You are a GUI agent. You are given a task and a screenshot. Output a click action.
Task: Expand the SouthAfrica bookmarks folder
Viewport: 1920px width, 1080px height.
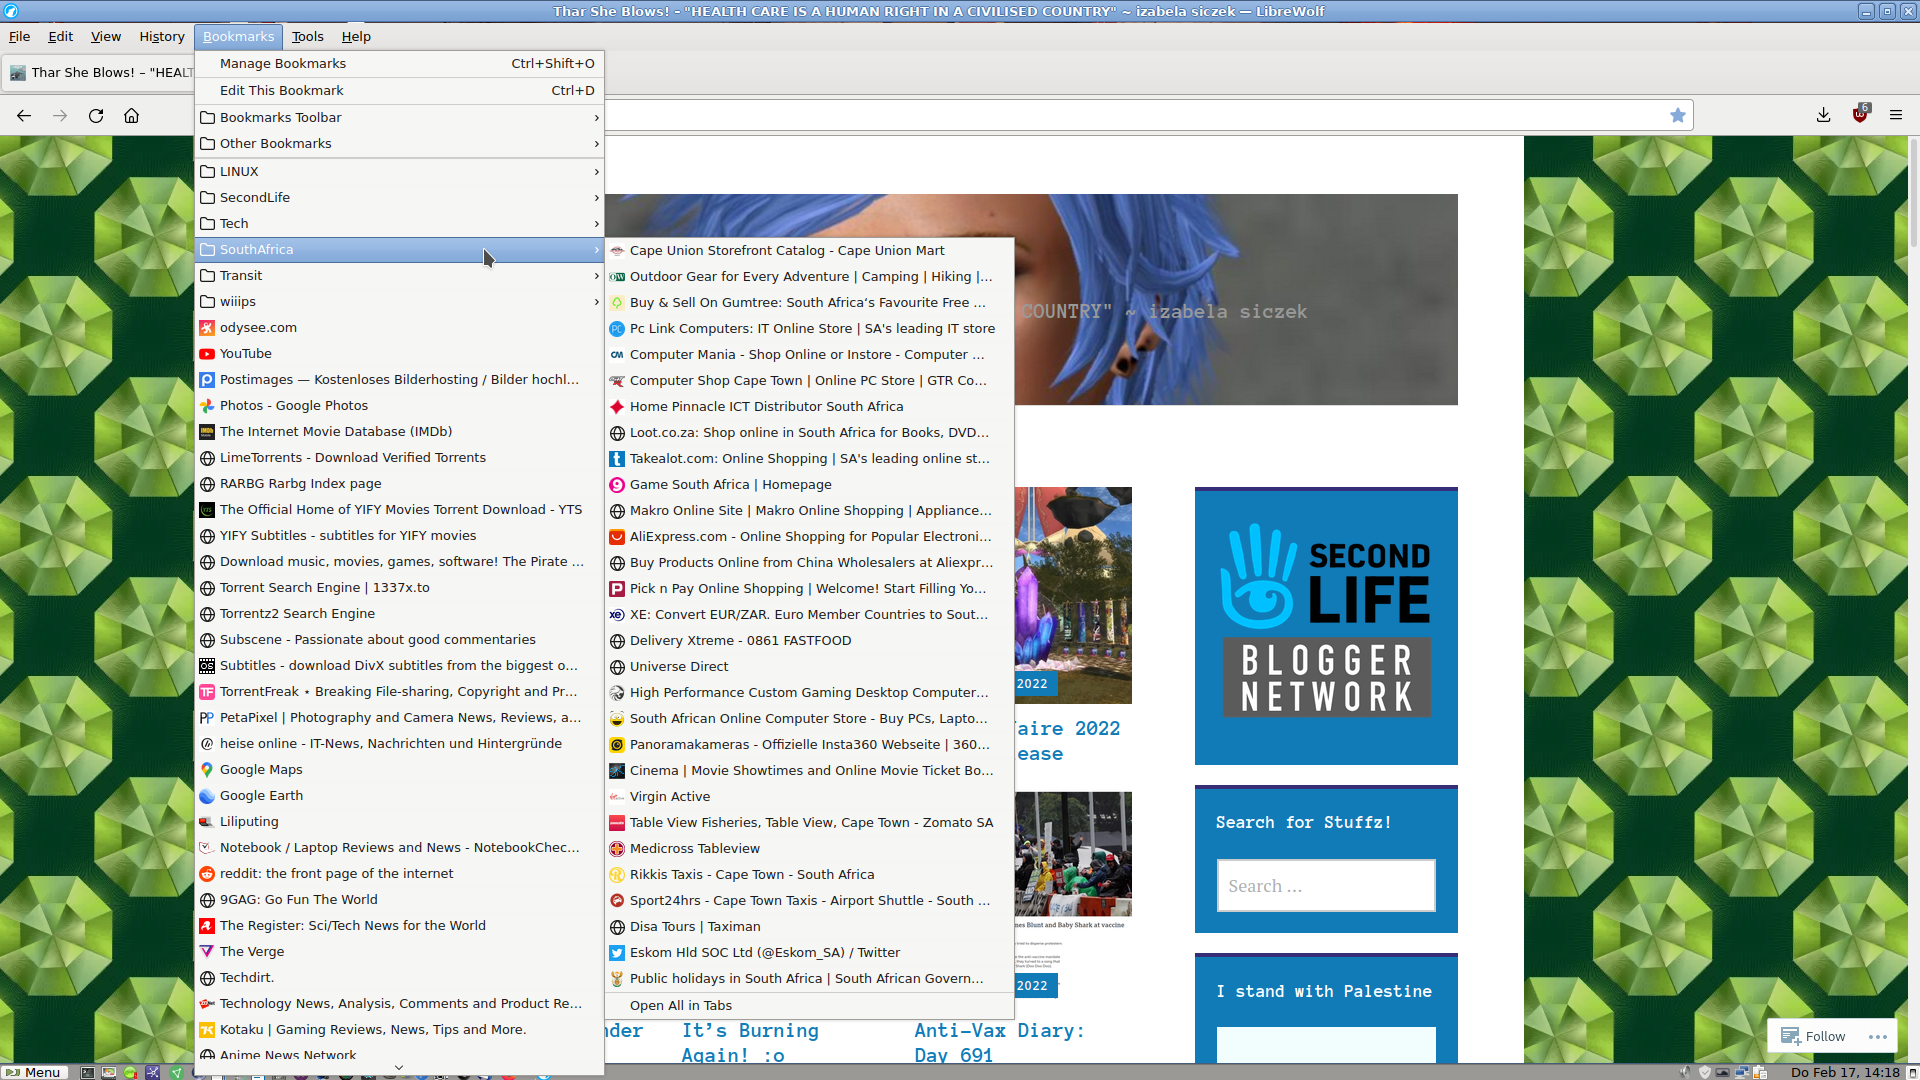pyautogui.click(x=400, y=250)
